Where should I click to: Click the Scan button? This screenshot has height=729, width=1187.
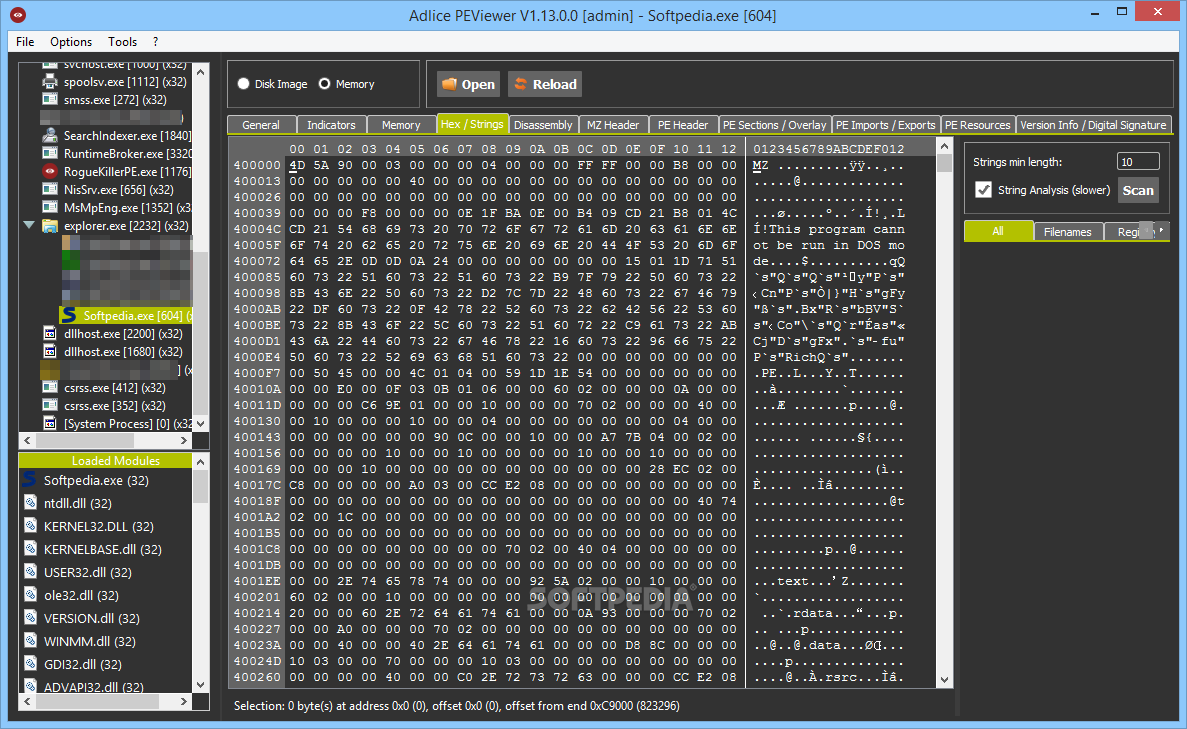[x=1138, y=190]
